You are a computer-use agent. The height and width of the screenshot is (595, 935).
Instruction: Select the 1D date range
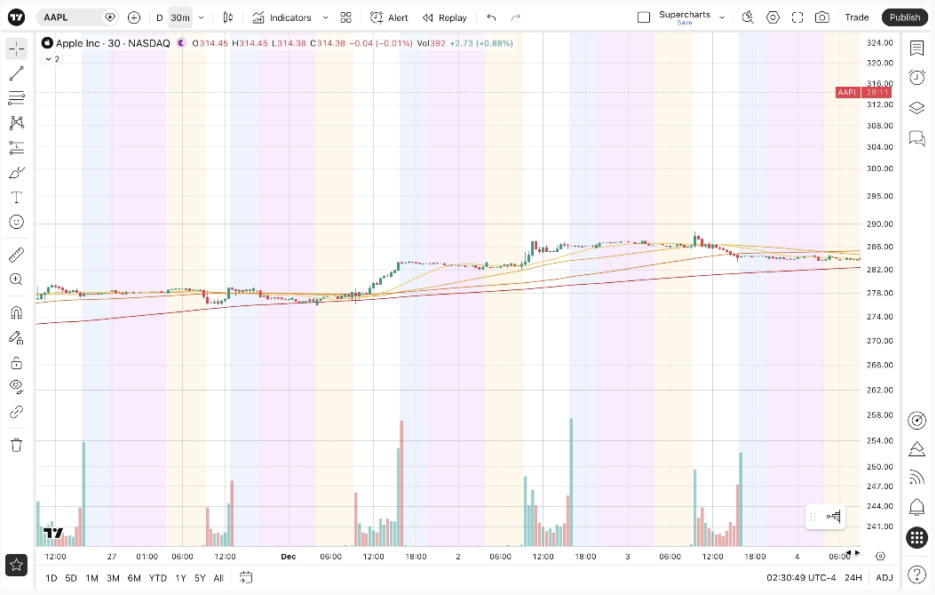click(x=51, y=578)
